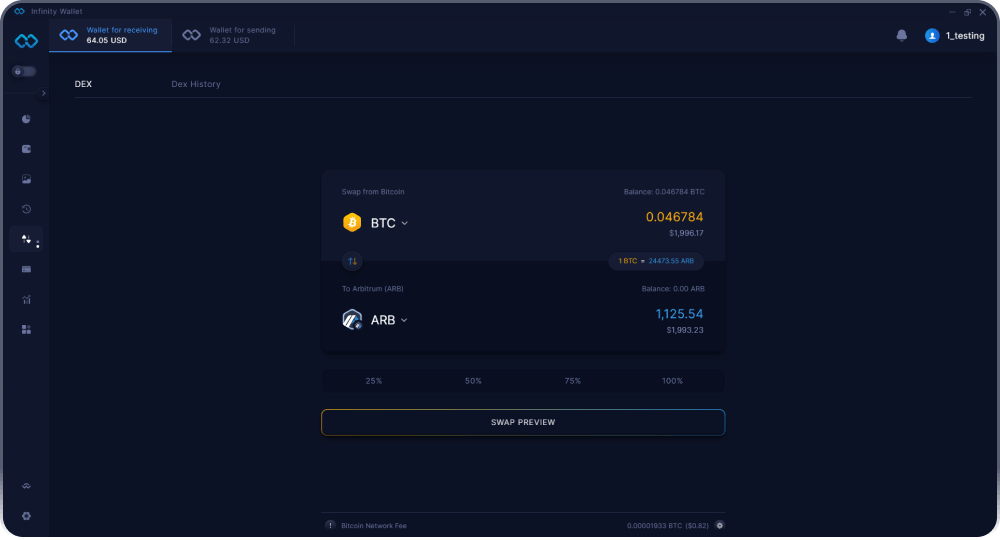1000x540 pixels.
Task: Open the wallet icon in sidebar
Action: tap(26, 149)
